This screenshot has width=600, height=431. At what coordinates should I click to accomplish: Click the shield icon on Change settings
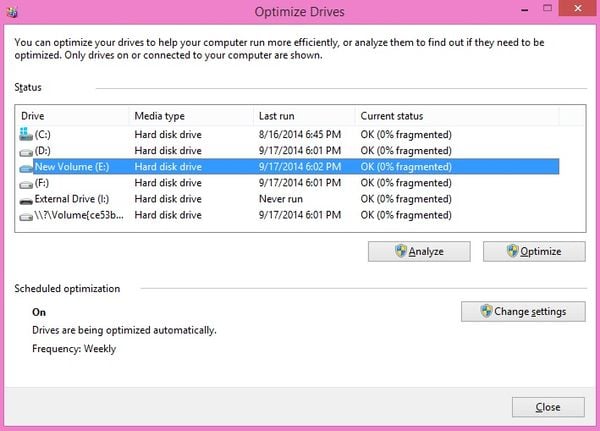pos(486,311)
